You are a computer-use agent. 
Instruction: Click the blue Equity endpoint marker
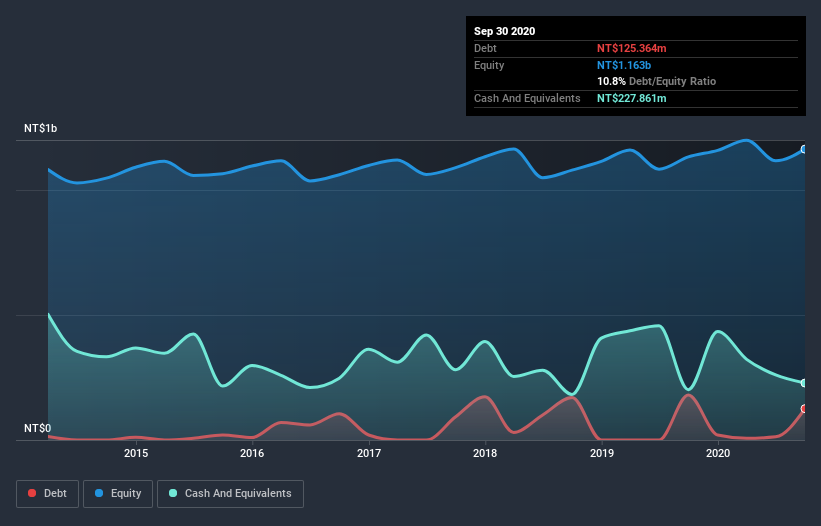tap(804, 150)
